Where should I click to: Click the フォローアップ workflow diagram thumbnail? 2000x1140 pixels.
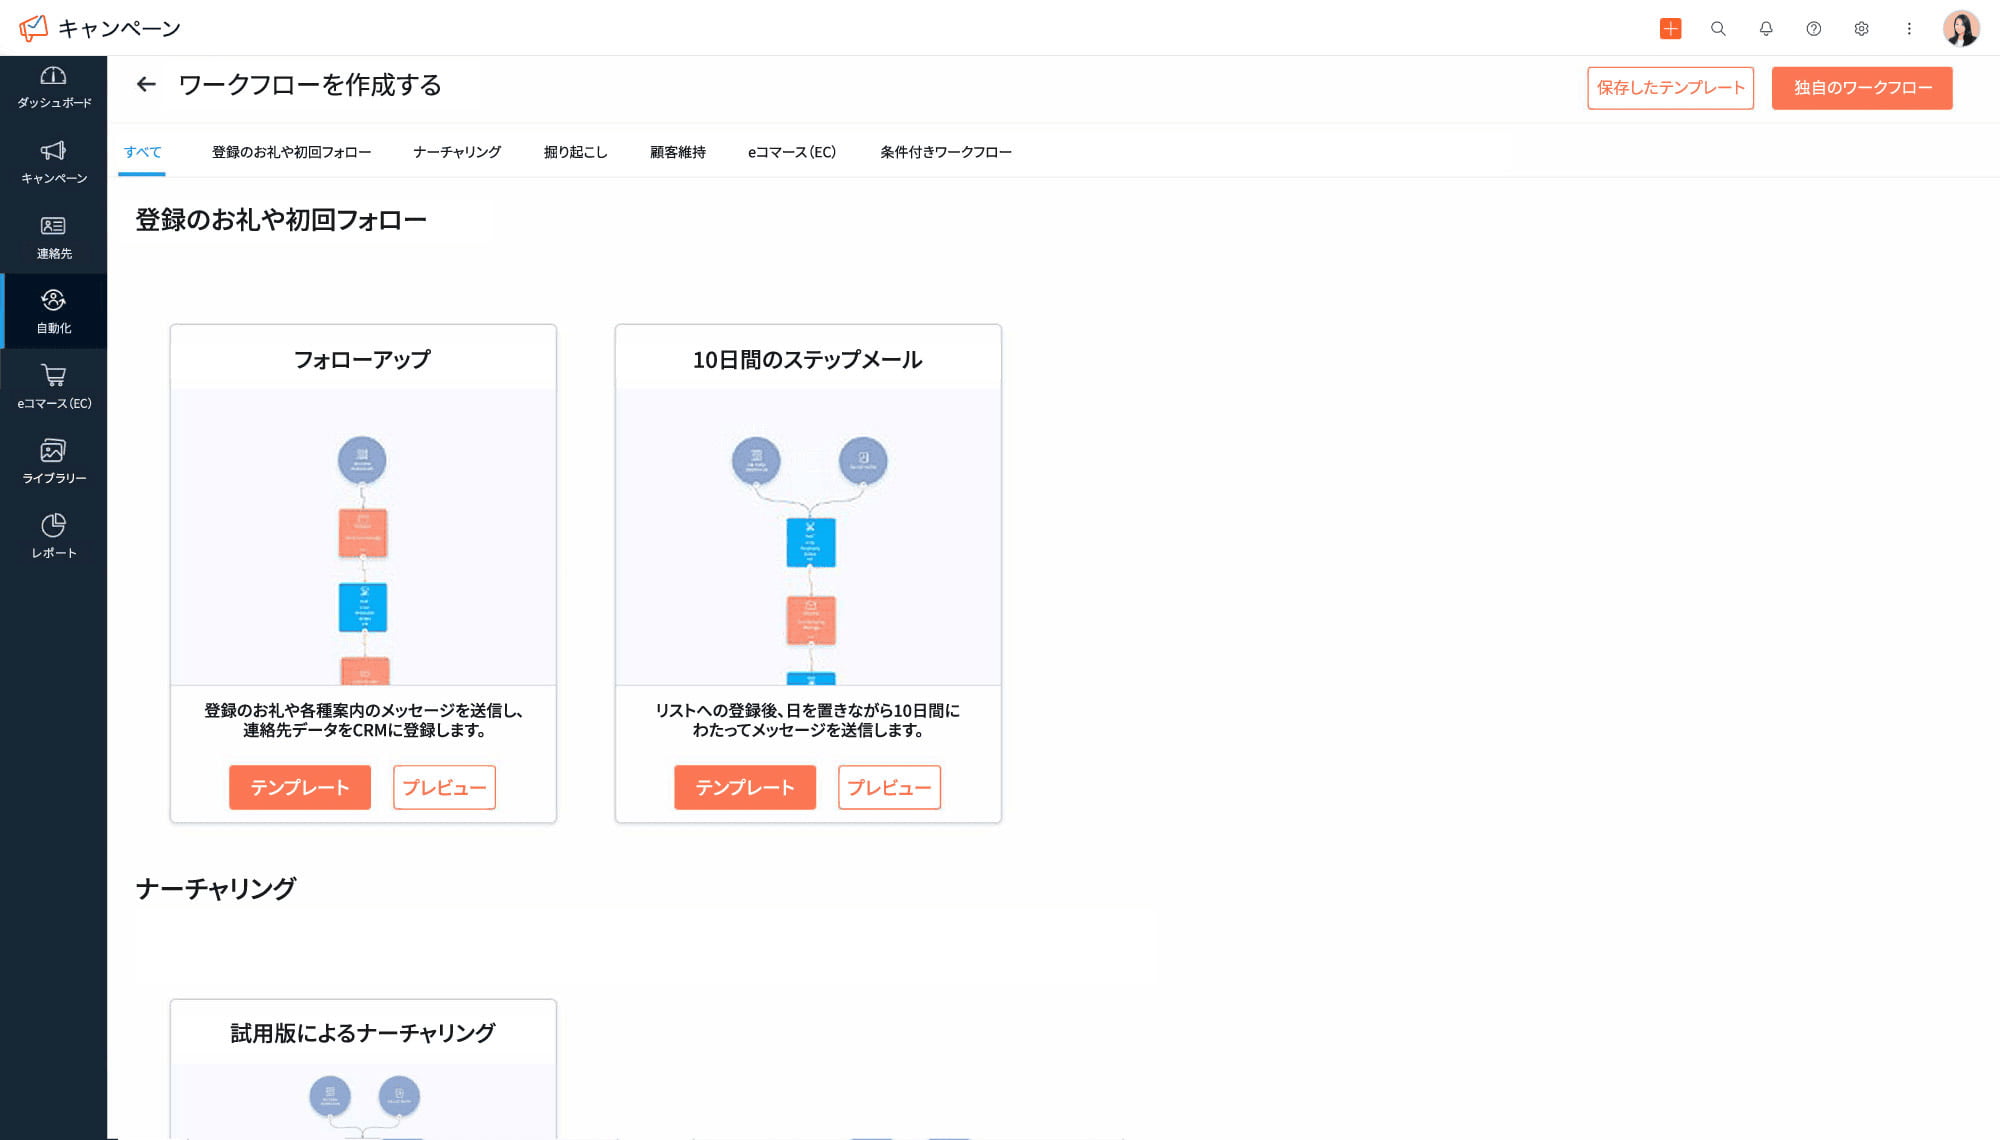pyautogui.click(x=363, y=538)
